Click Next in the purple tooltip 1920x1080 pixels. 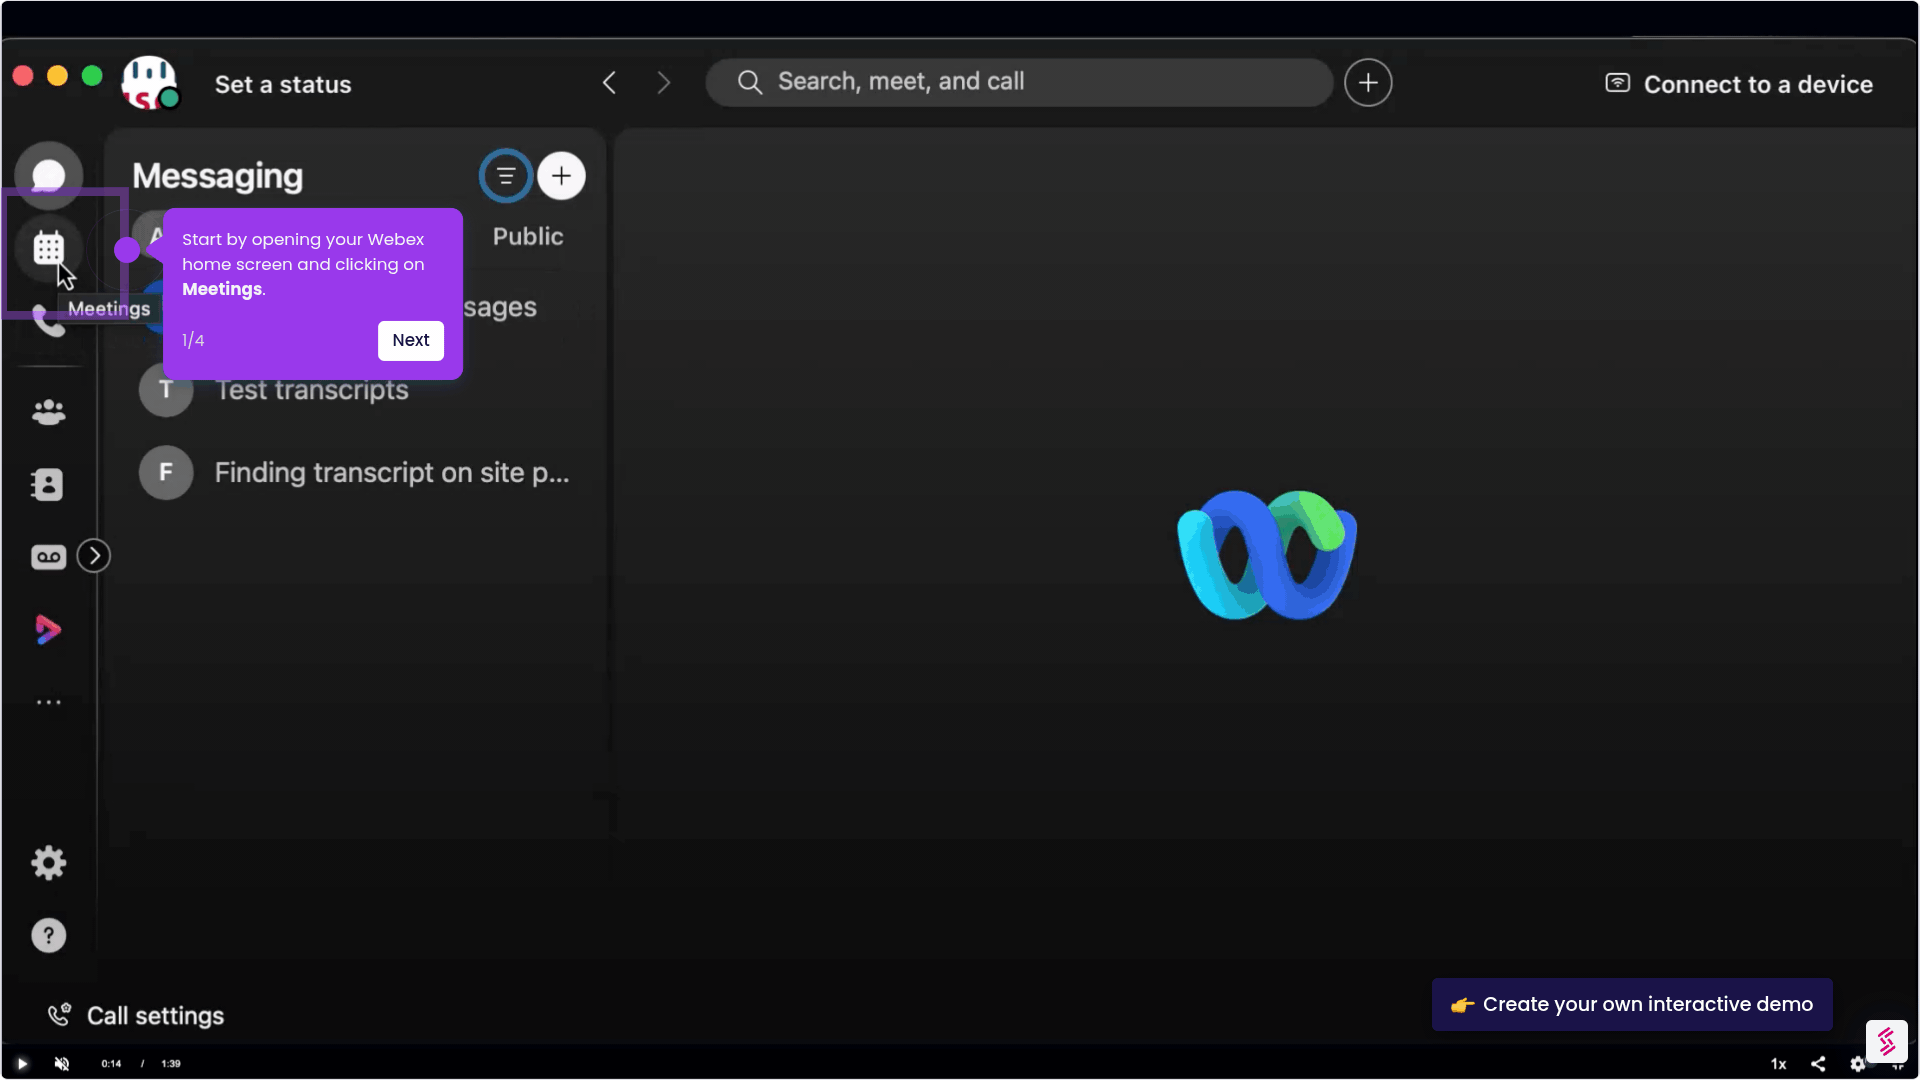411,341
